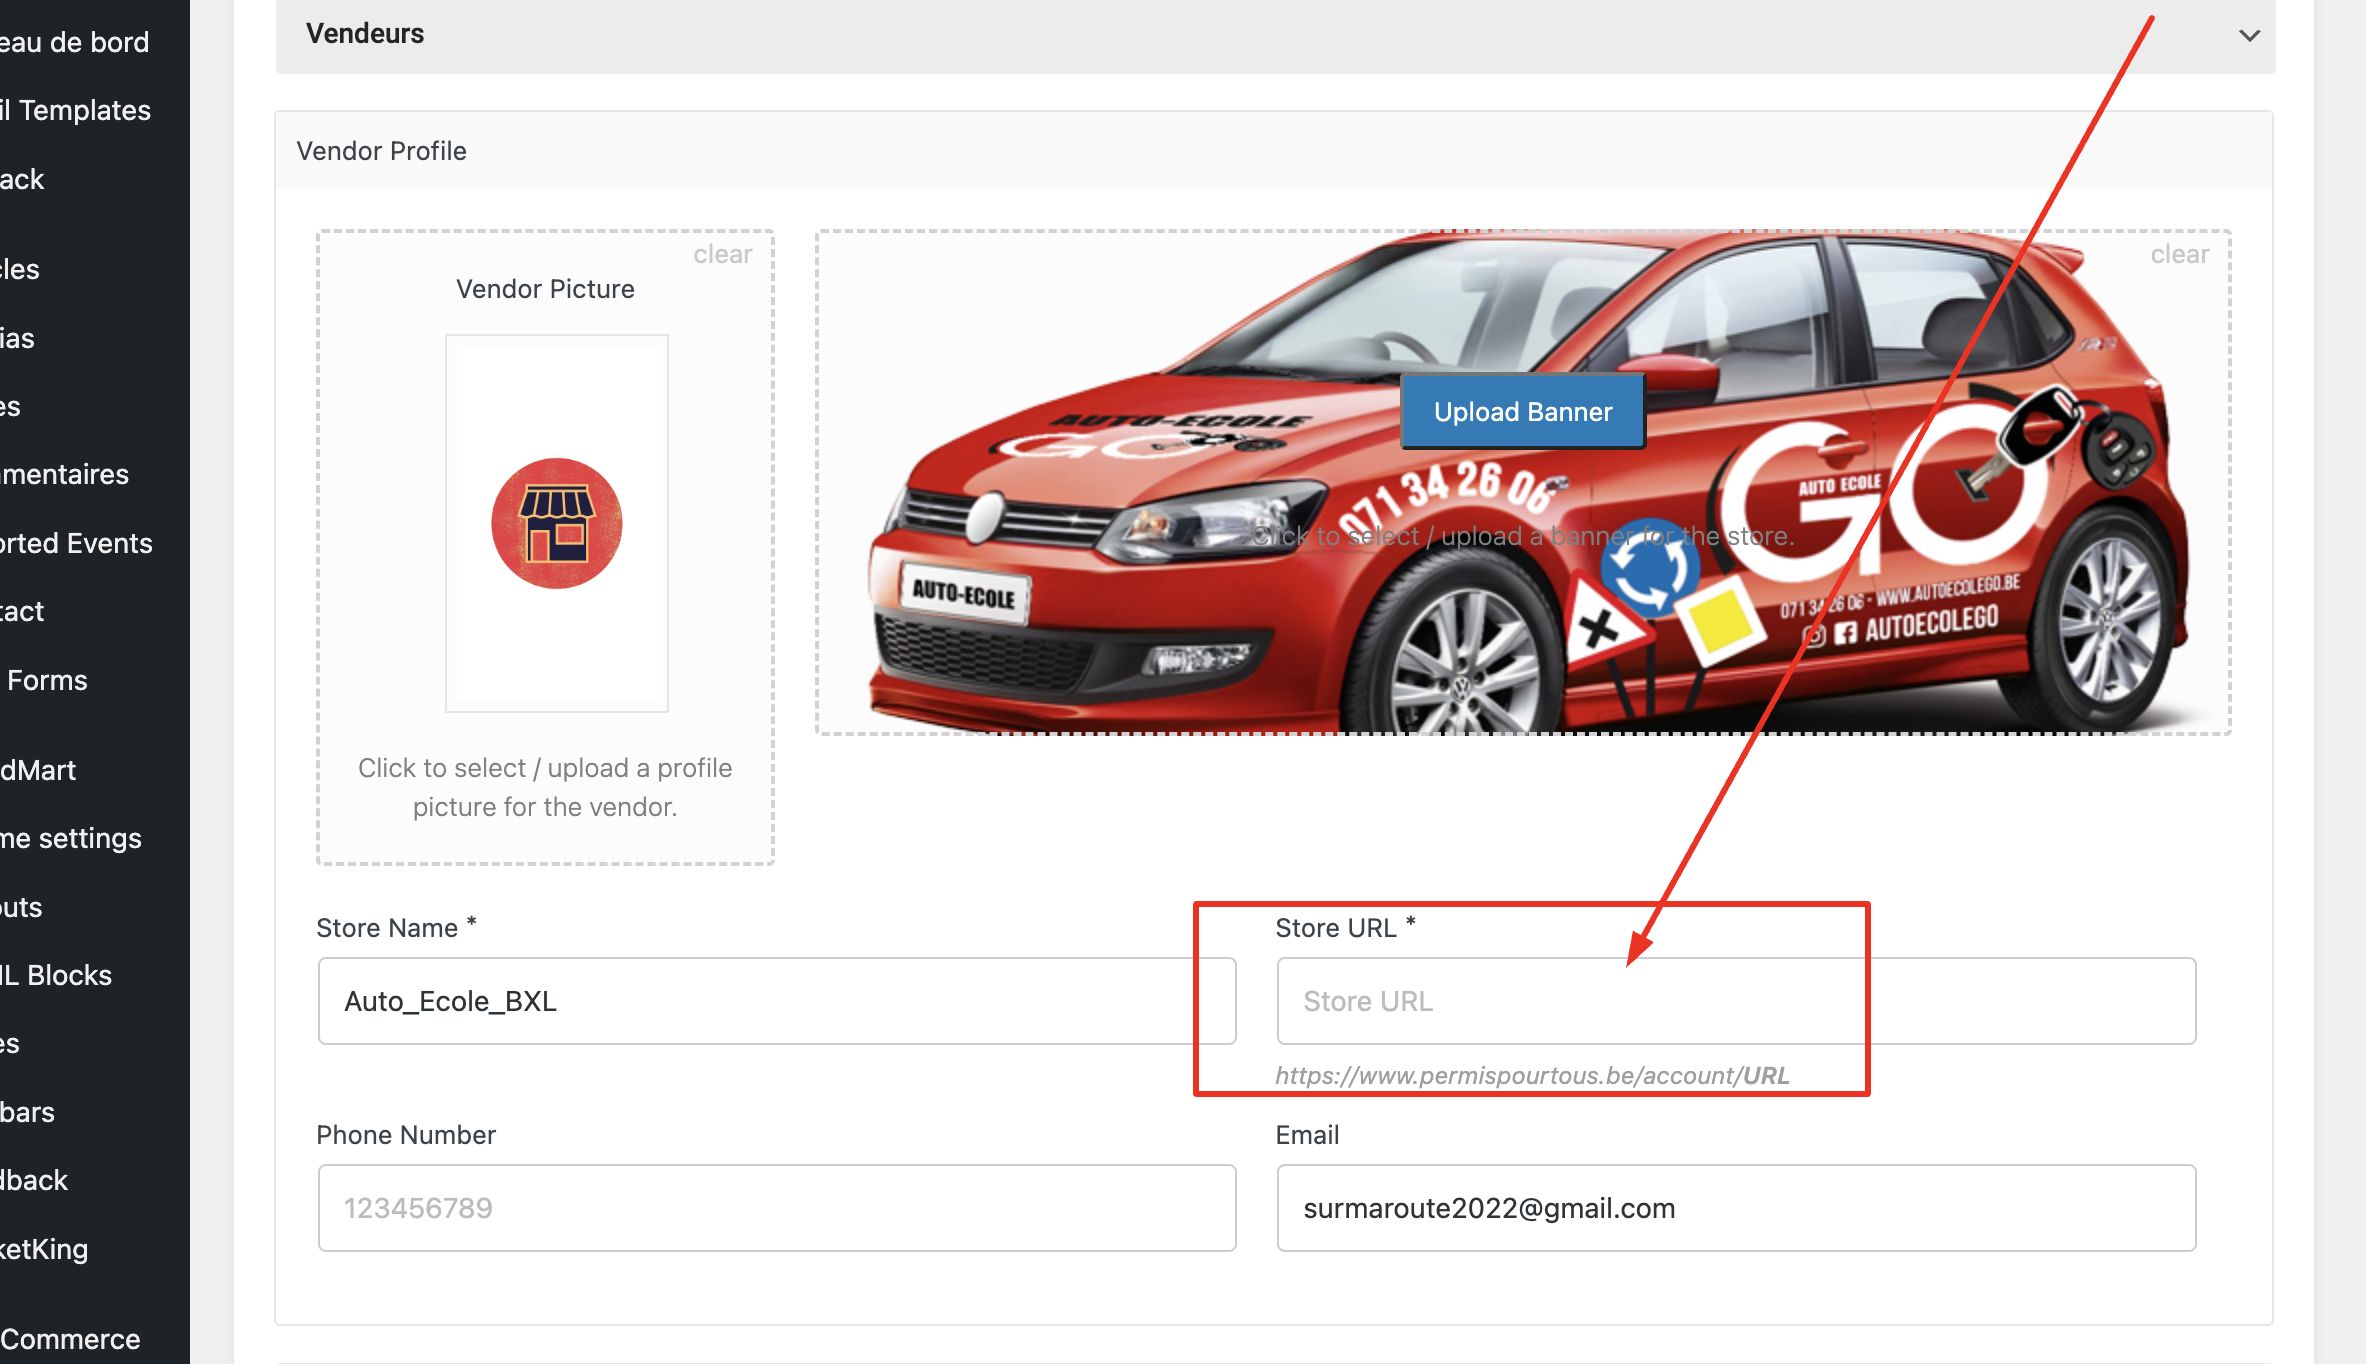Open the ketKing sidebar menu item
The image size is (2366, 1364).
tap(44, 1249)
